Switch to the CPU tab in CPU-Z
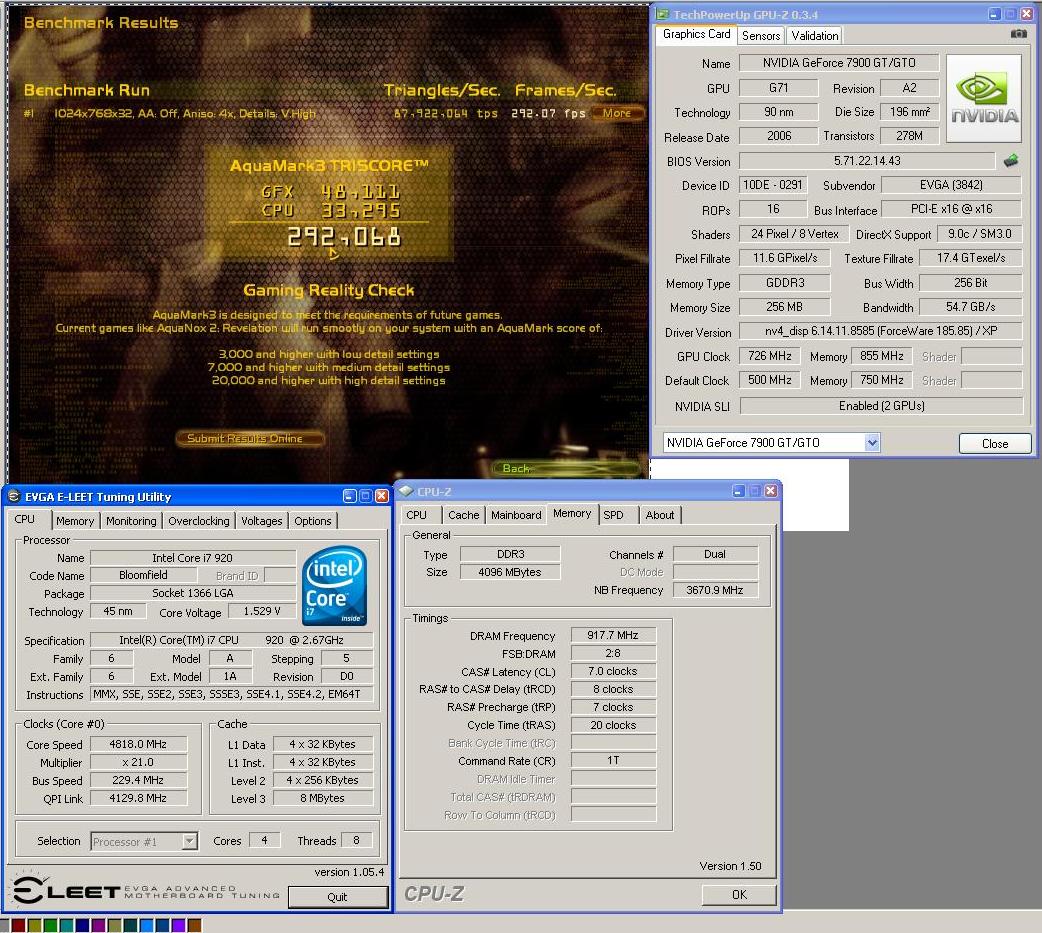1042x933 pixels. 417,515
